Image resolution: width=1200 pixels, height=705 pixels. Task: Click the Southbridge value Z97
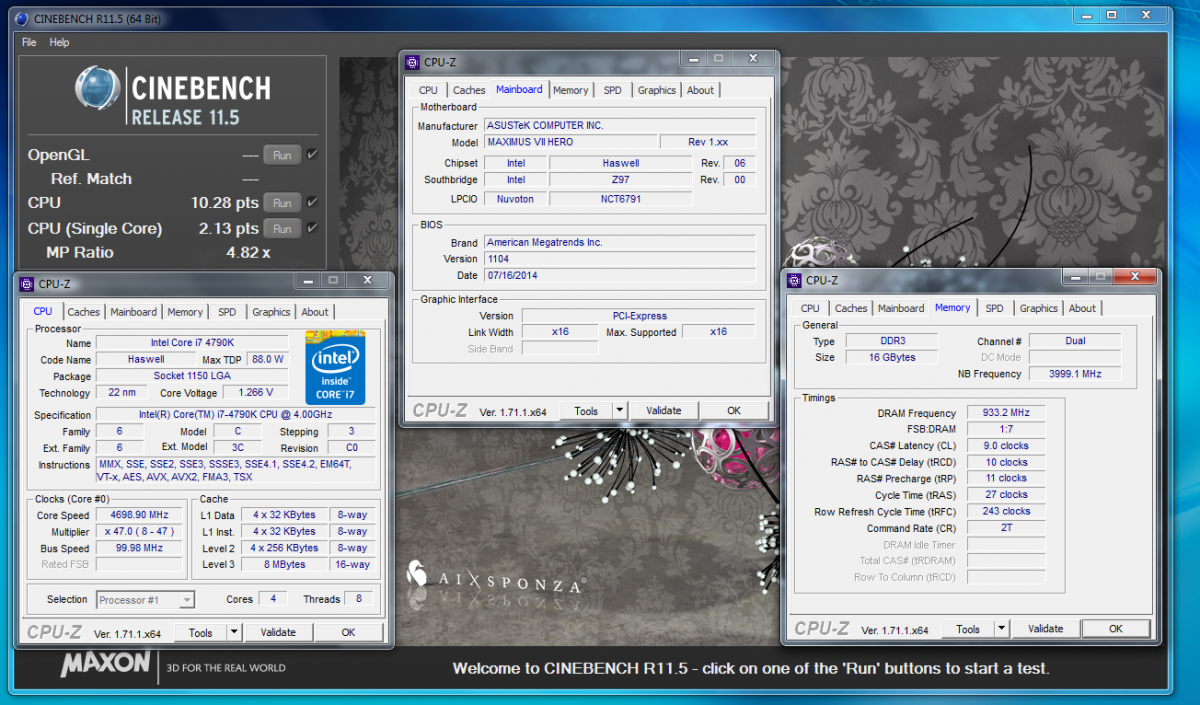[620, 179]
